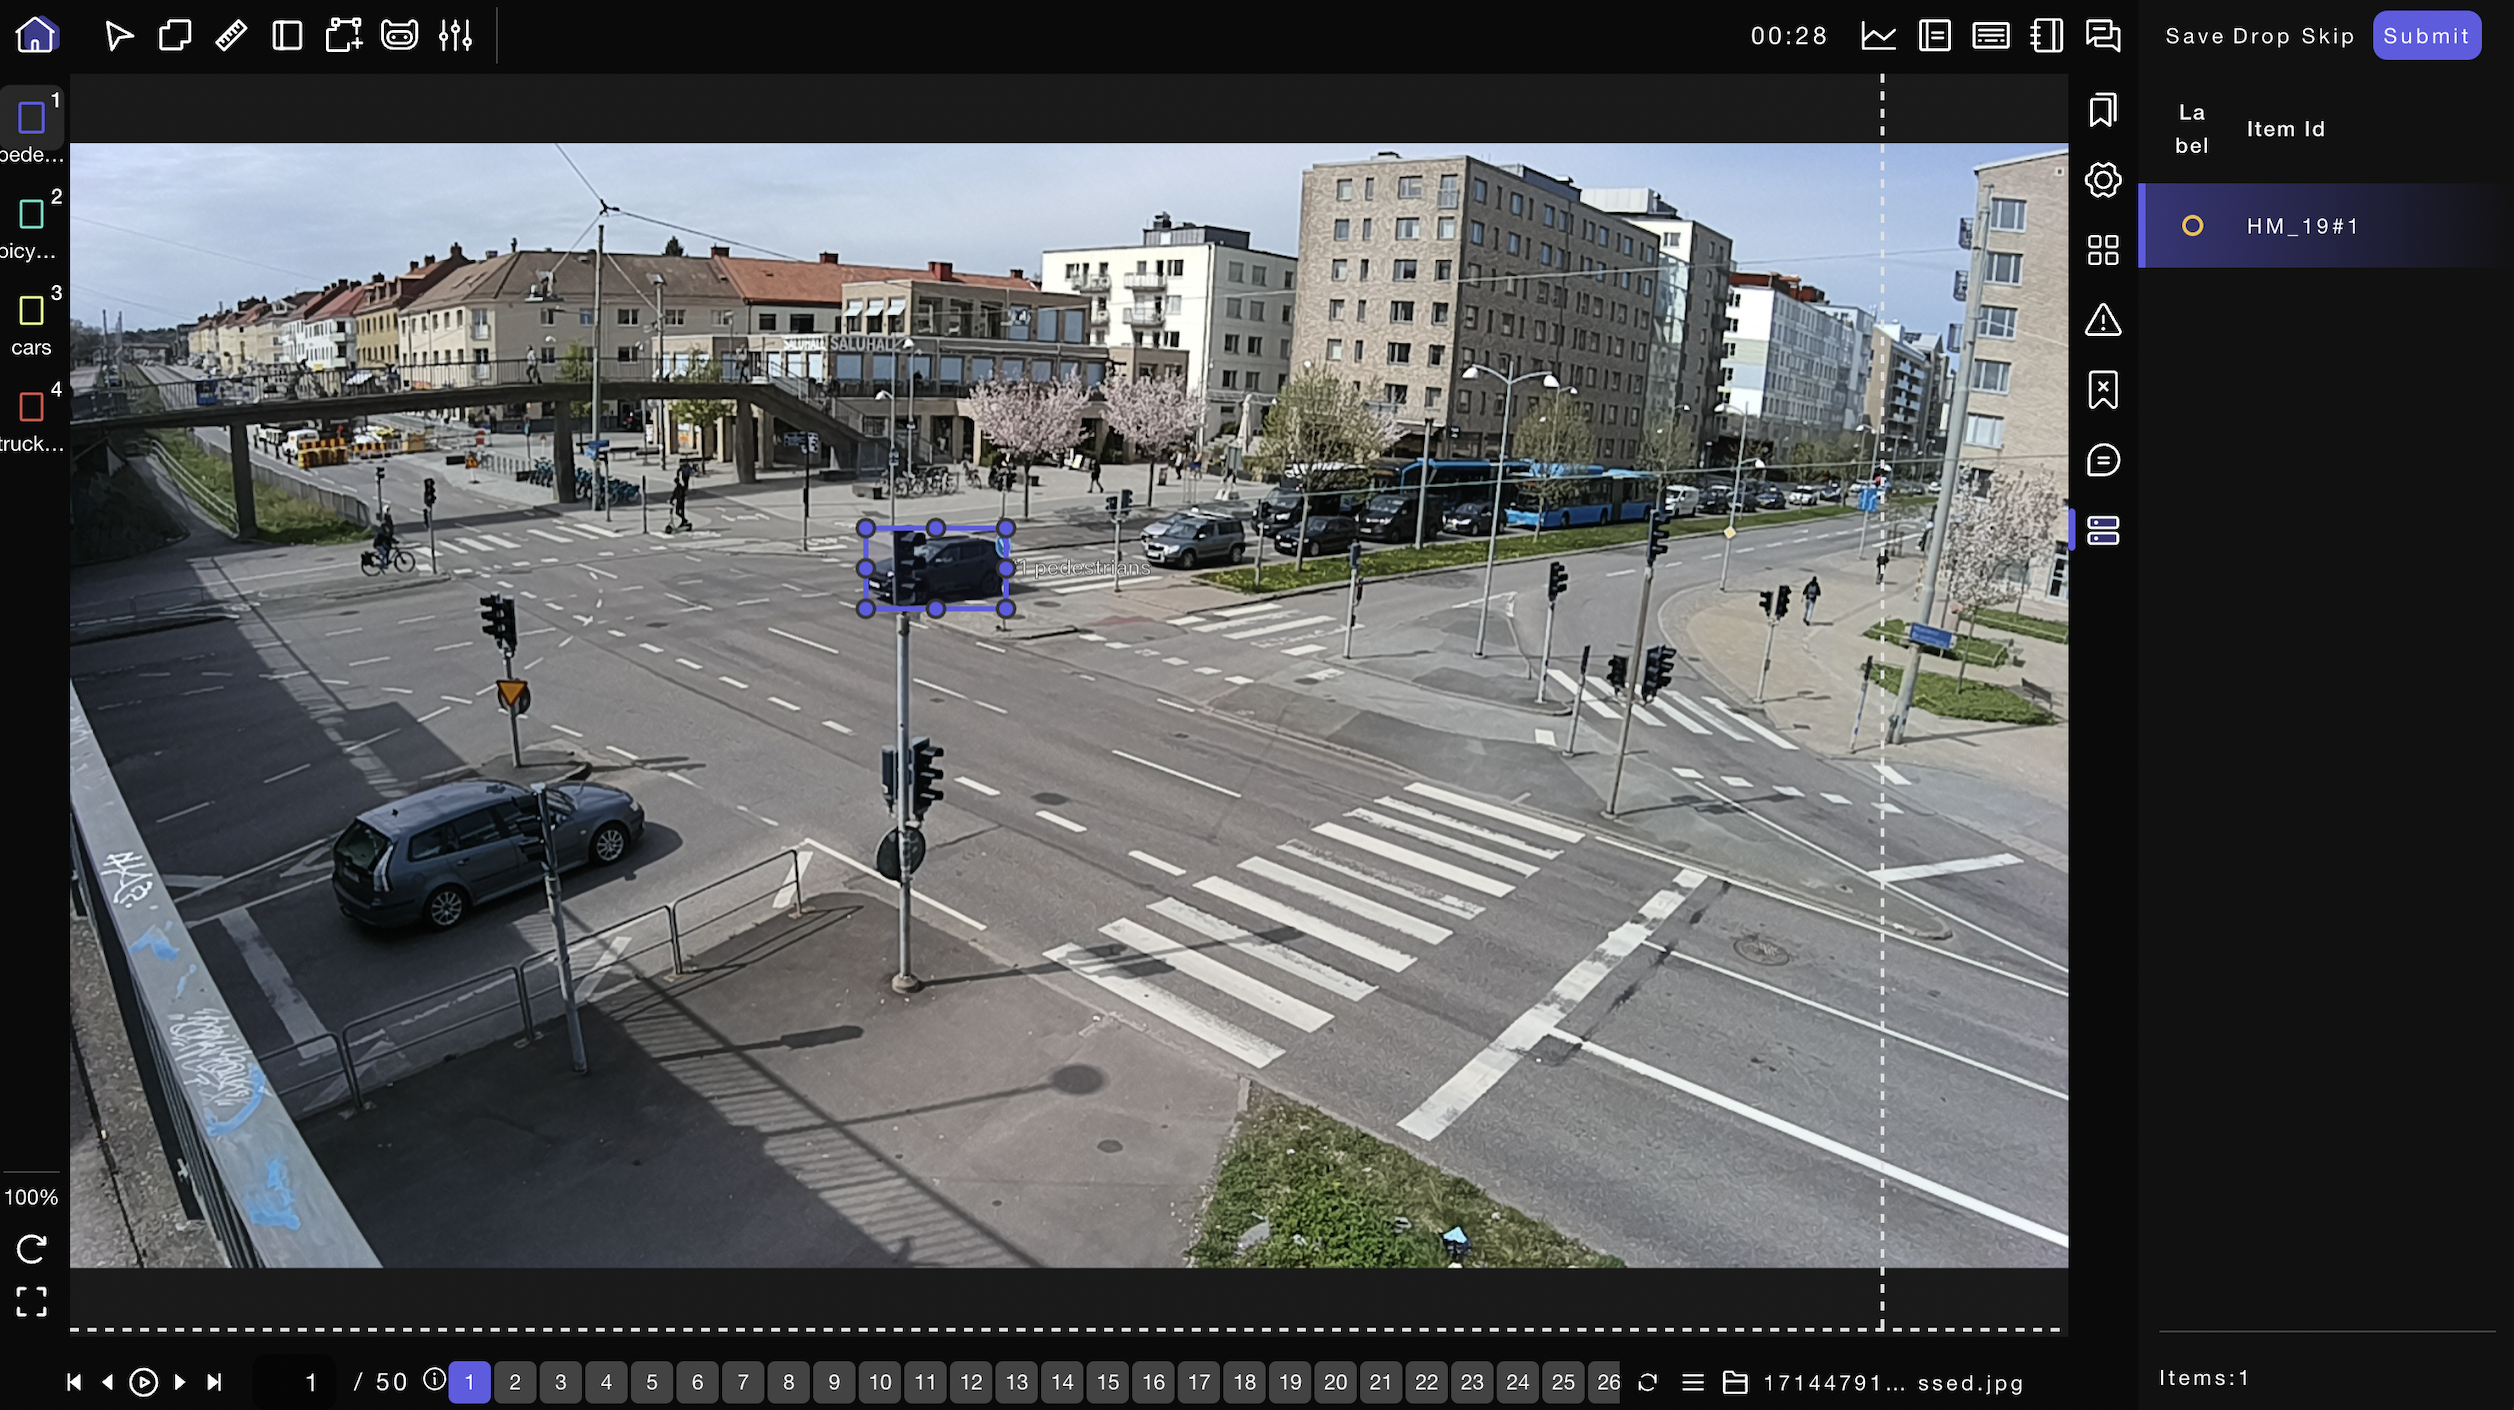Open the warning triangle issues panel
The height and width of the screenshot is (1410, 2514).
click(2103, 320)
